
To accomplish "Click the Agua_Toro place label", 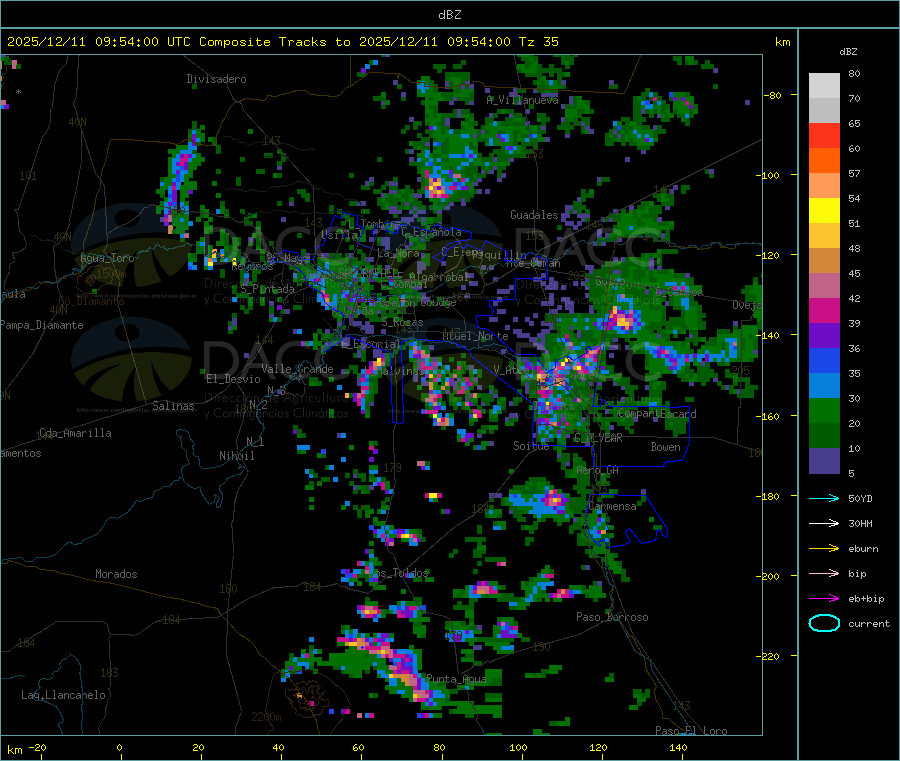I will pyautogui.click(x=107, y=258).
